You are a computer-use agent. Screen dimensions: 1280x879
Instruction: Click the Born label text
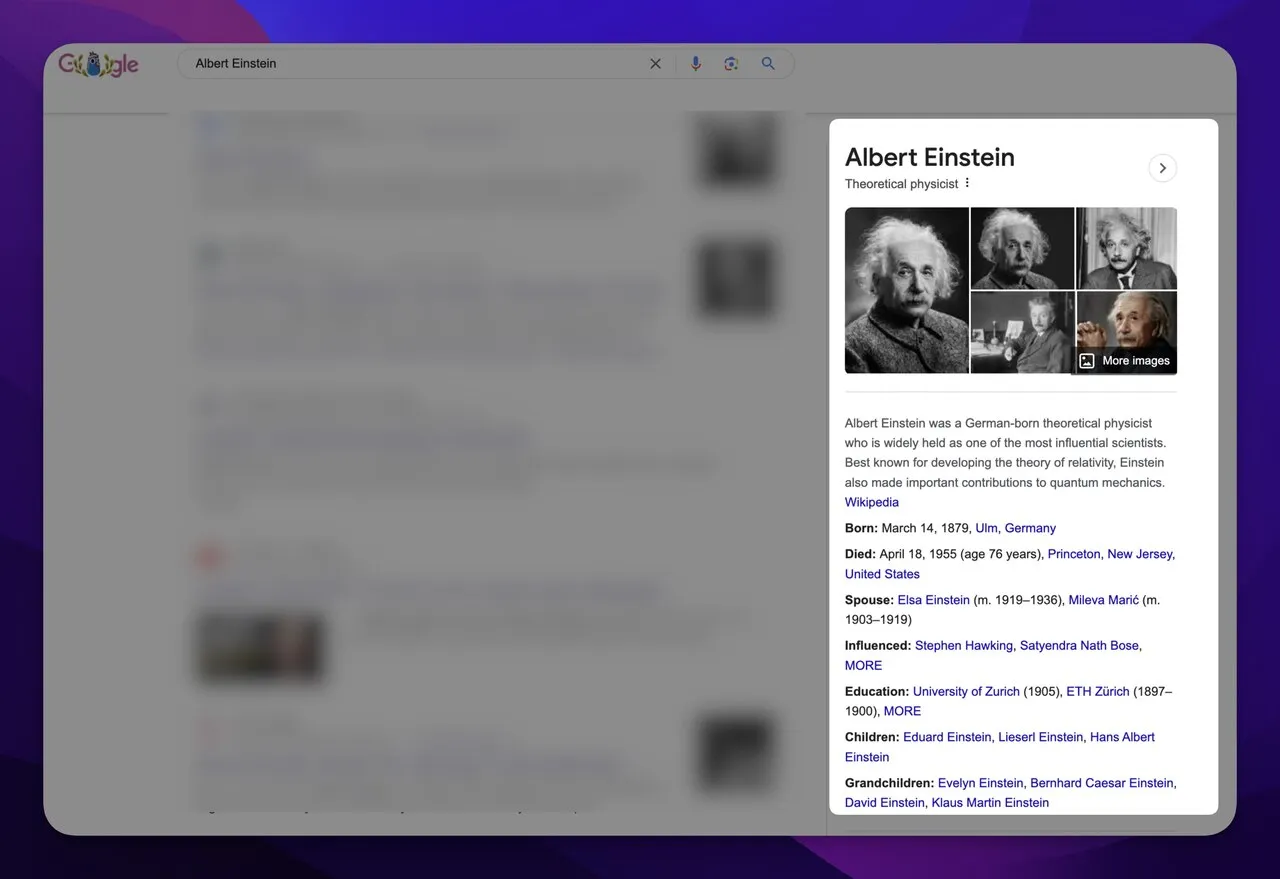(861, 528)
